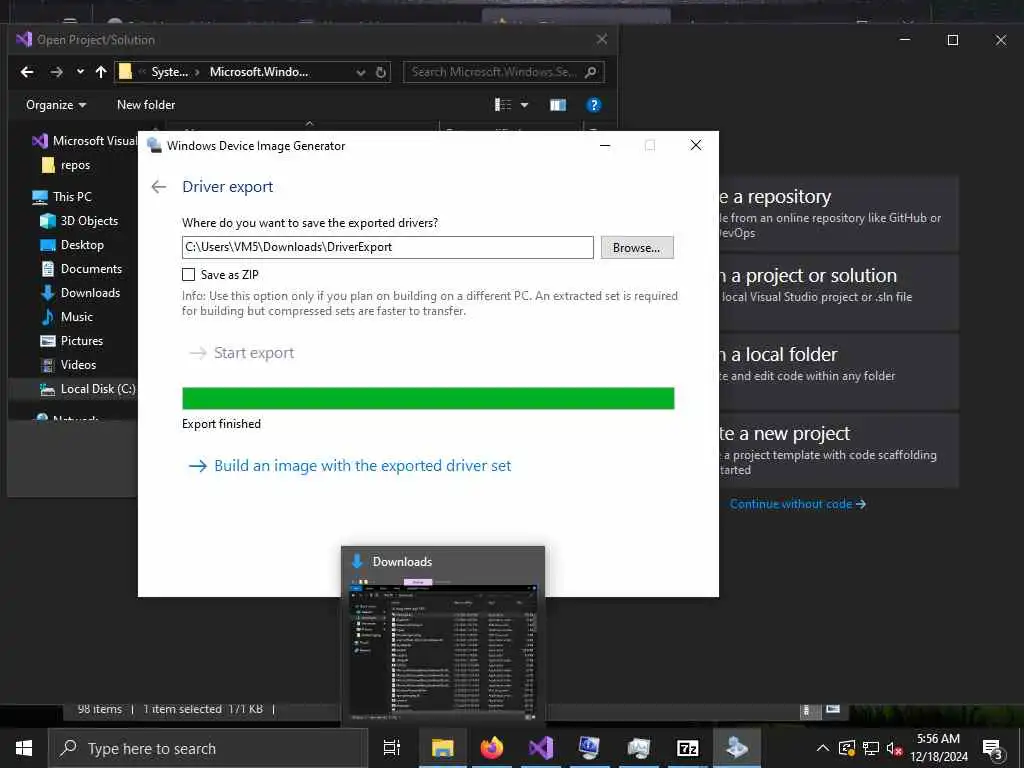Click the network tray icon
Viewport: 1024px width, 768px height.
tap(871, 748)
